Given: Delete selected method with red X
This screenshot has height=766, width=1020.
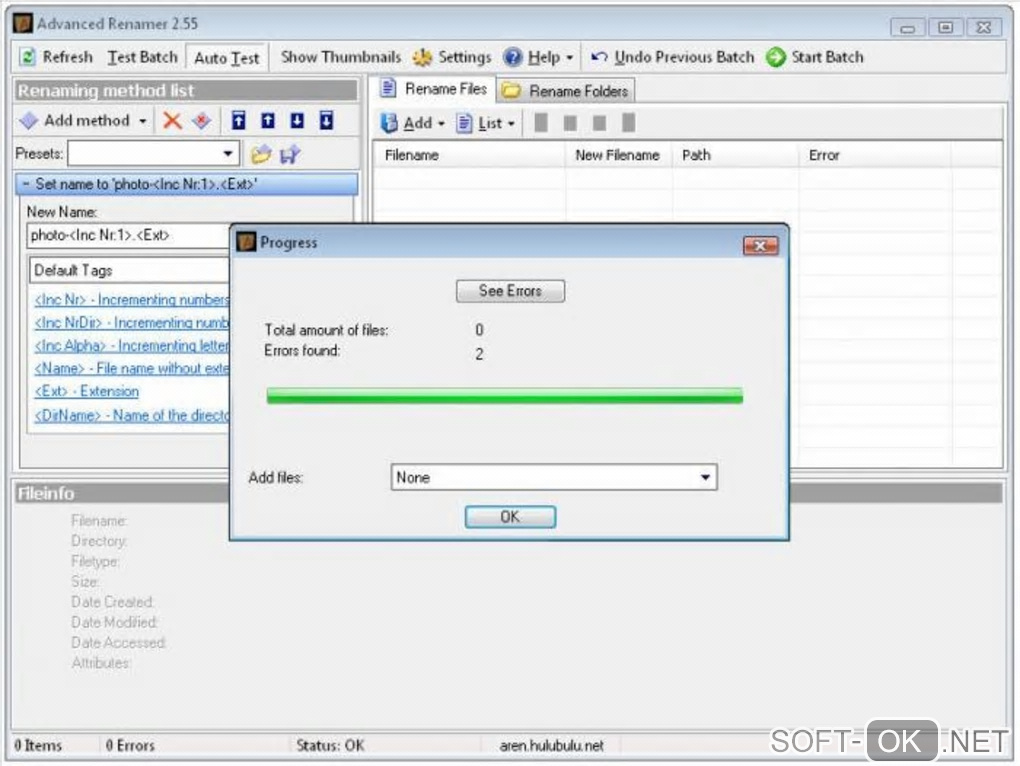Looking at the screenshot, I should 172,120.
